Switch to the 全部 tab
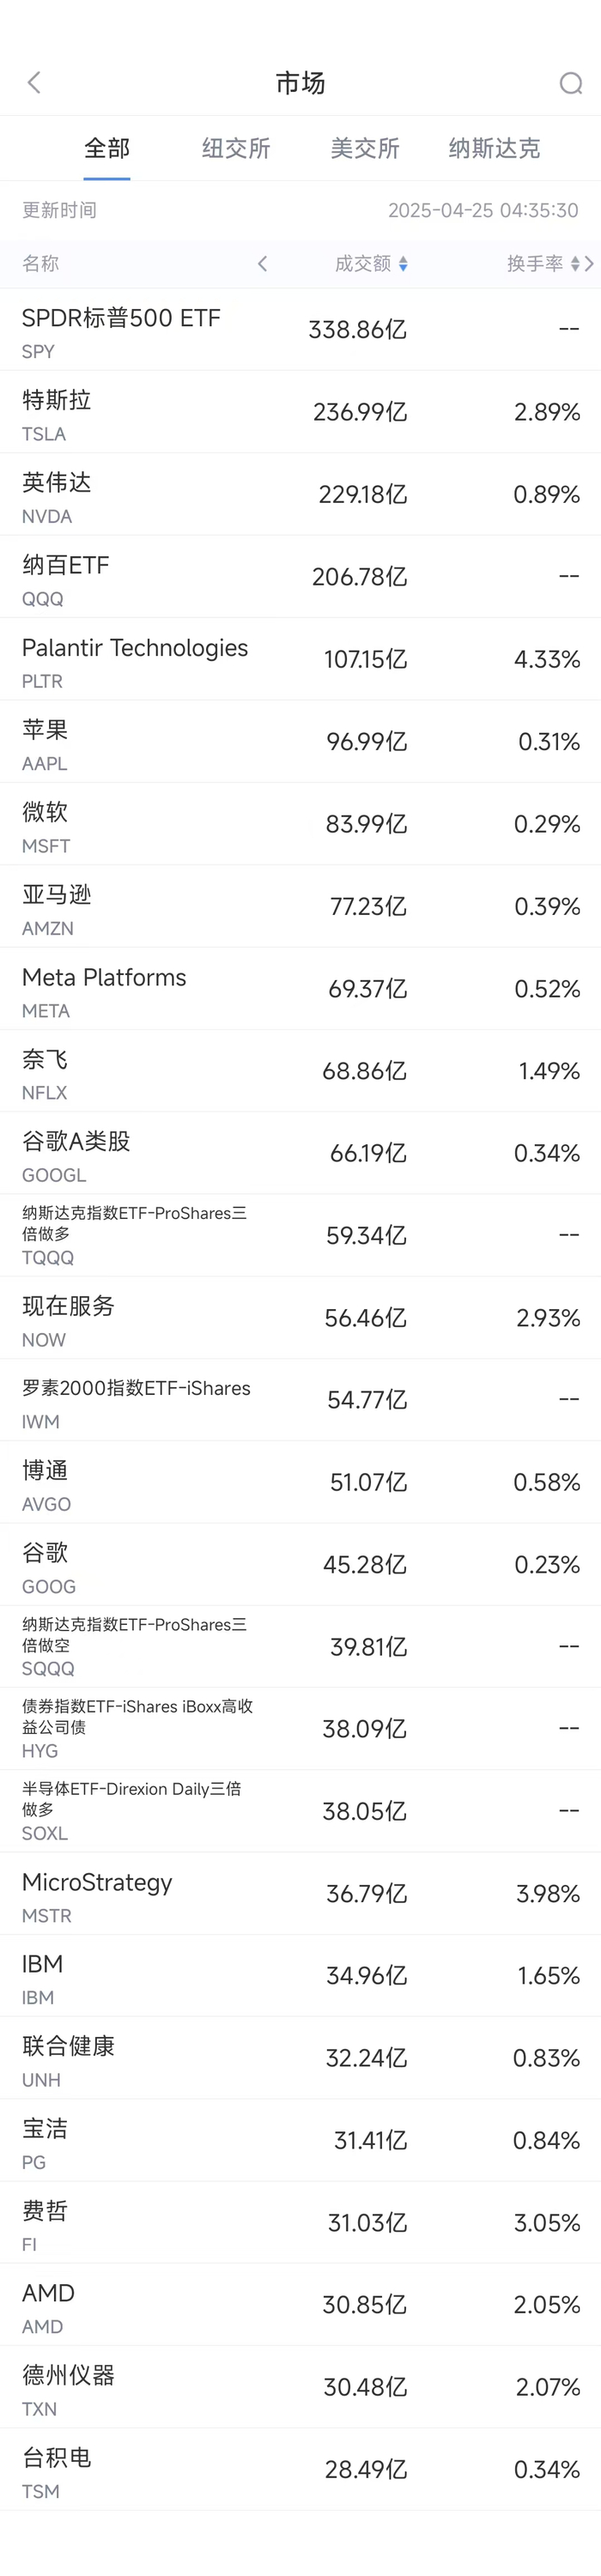 [x=107, y=149]
